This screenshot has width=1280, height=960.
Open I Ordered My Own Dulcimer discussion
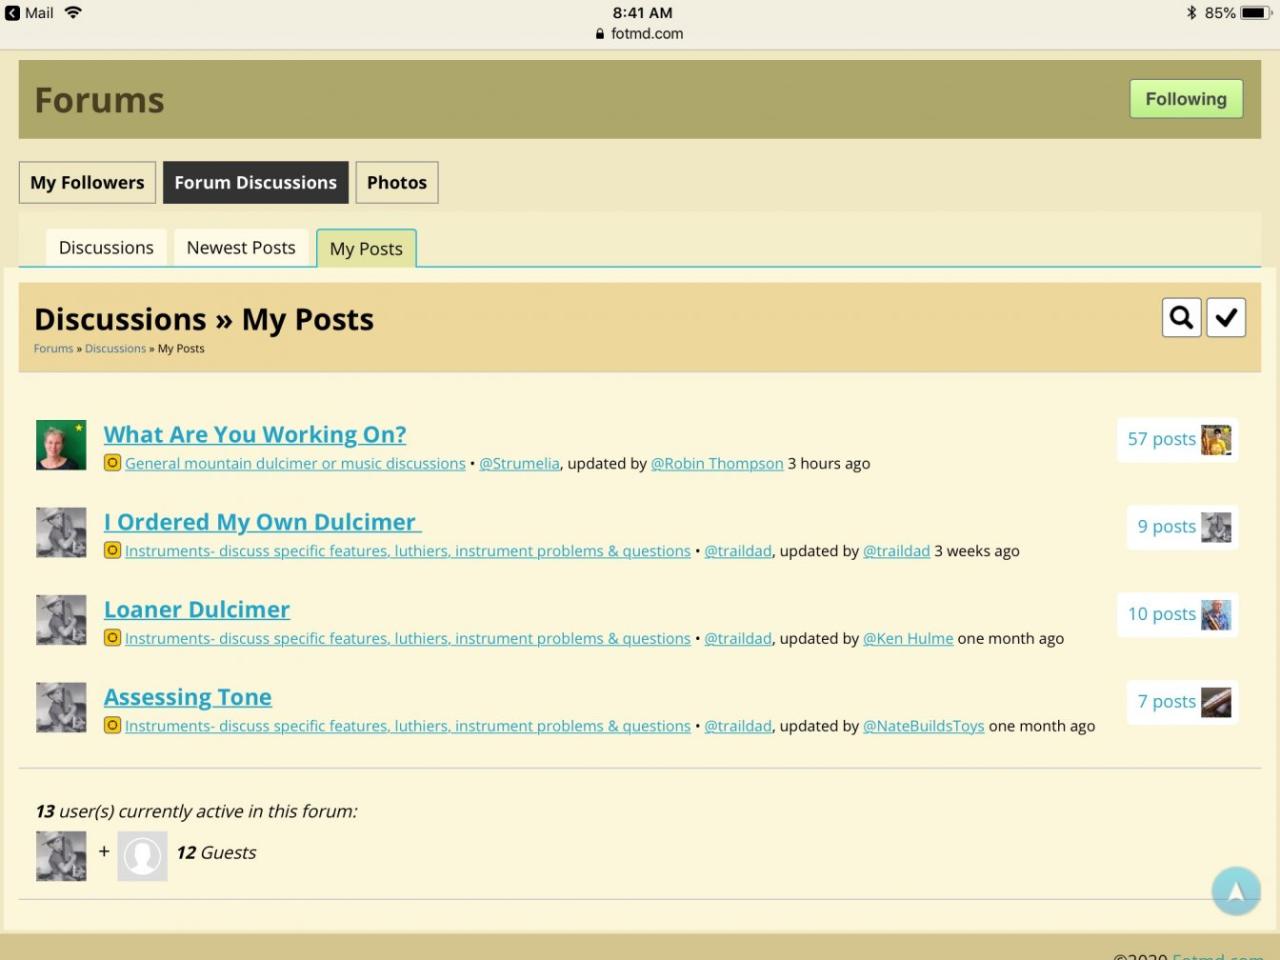point(262,522)
